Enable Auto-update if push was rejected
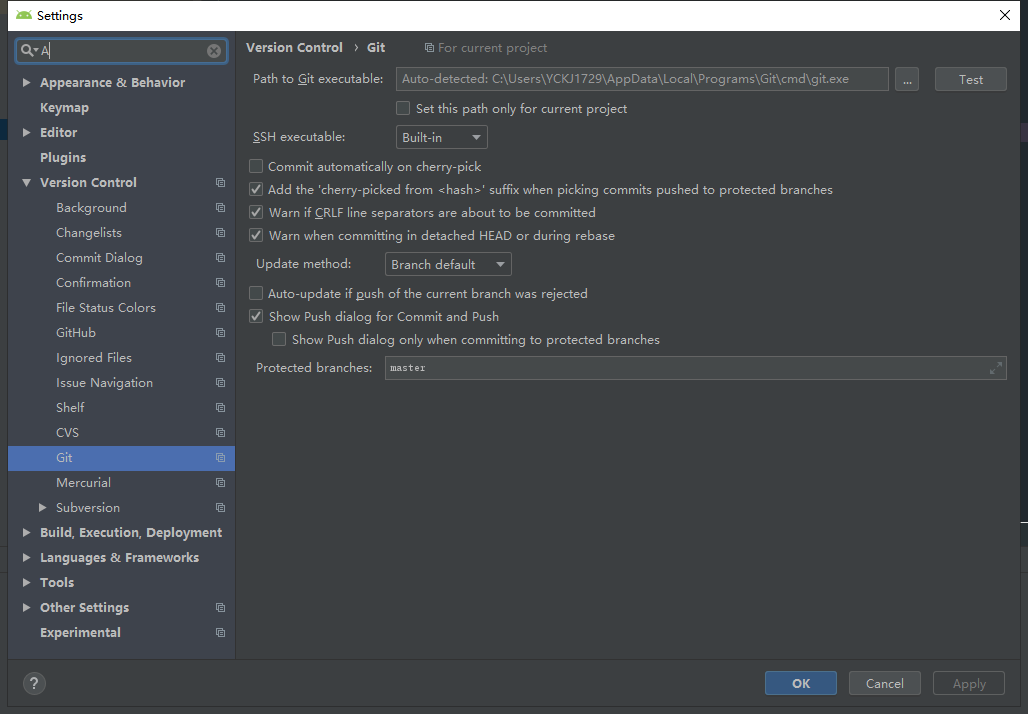Image resolution: width=1028 pixels, height=714 pixels. (x=256, y=293)
